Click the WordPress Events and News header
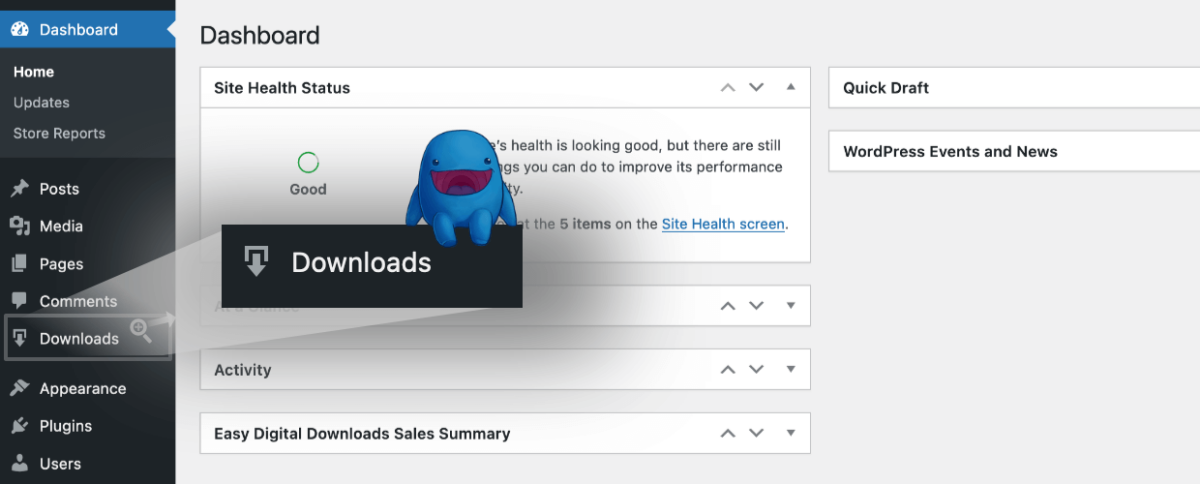This screenshot has width=1200, height=484. [950, 152]
